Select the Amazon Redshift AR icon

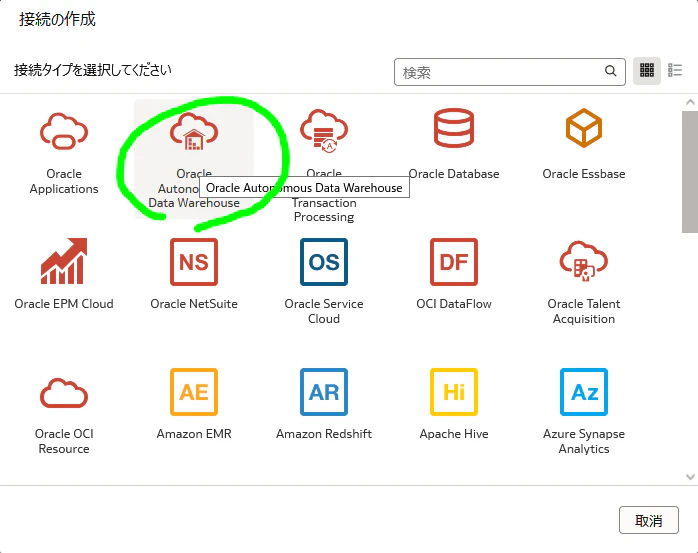coord(324,392)
